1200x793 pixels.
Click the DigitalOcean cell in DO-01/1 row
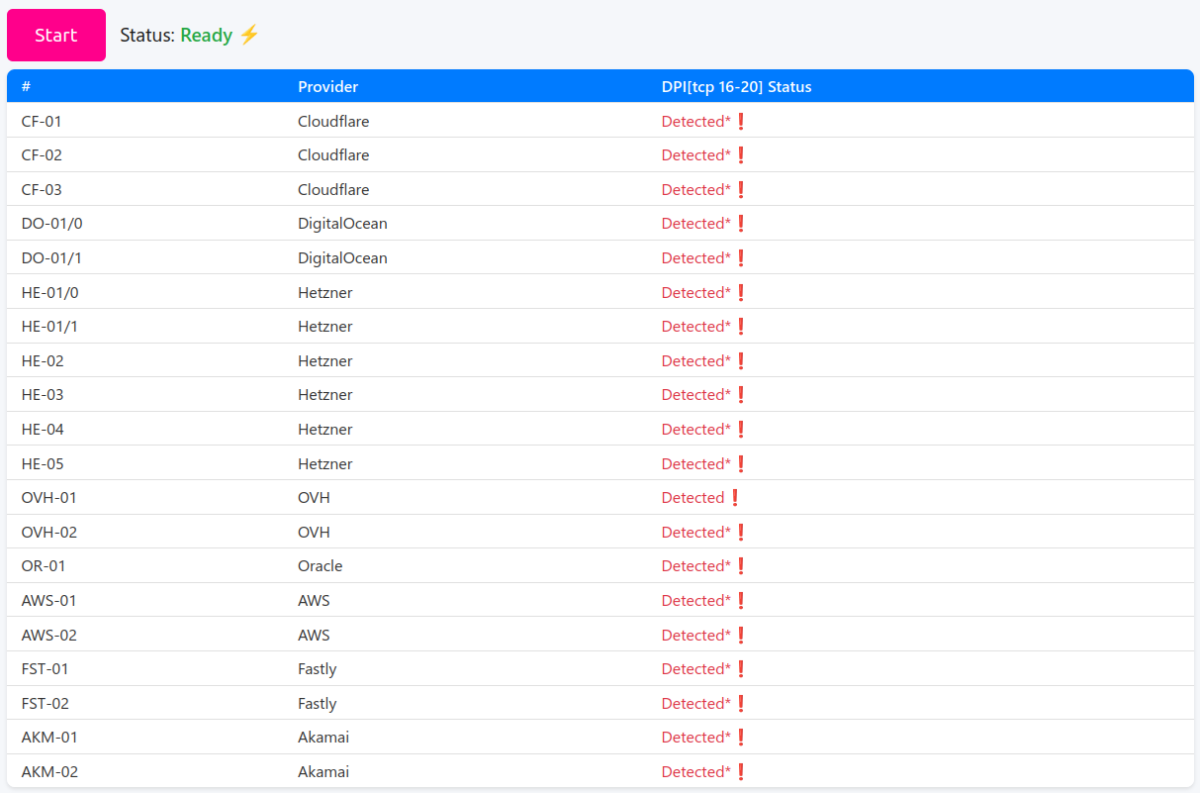(342, 258)
